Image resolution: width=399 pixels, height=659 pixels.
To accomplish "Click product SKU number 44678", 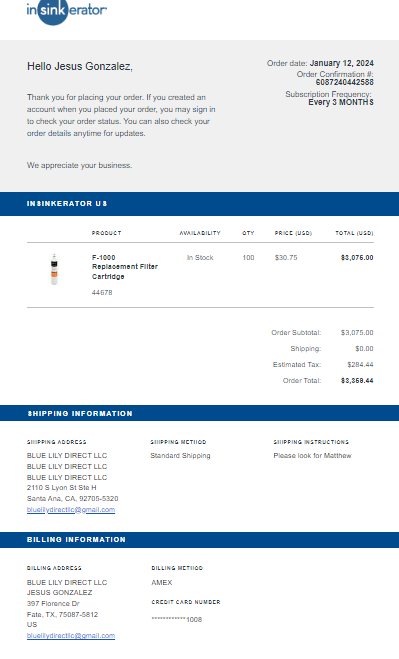I will pyautogui.click(x=102, y=293).
